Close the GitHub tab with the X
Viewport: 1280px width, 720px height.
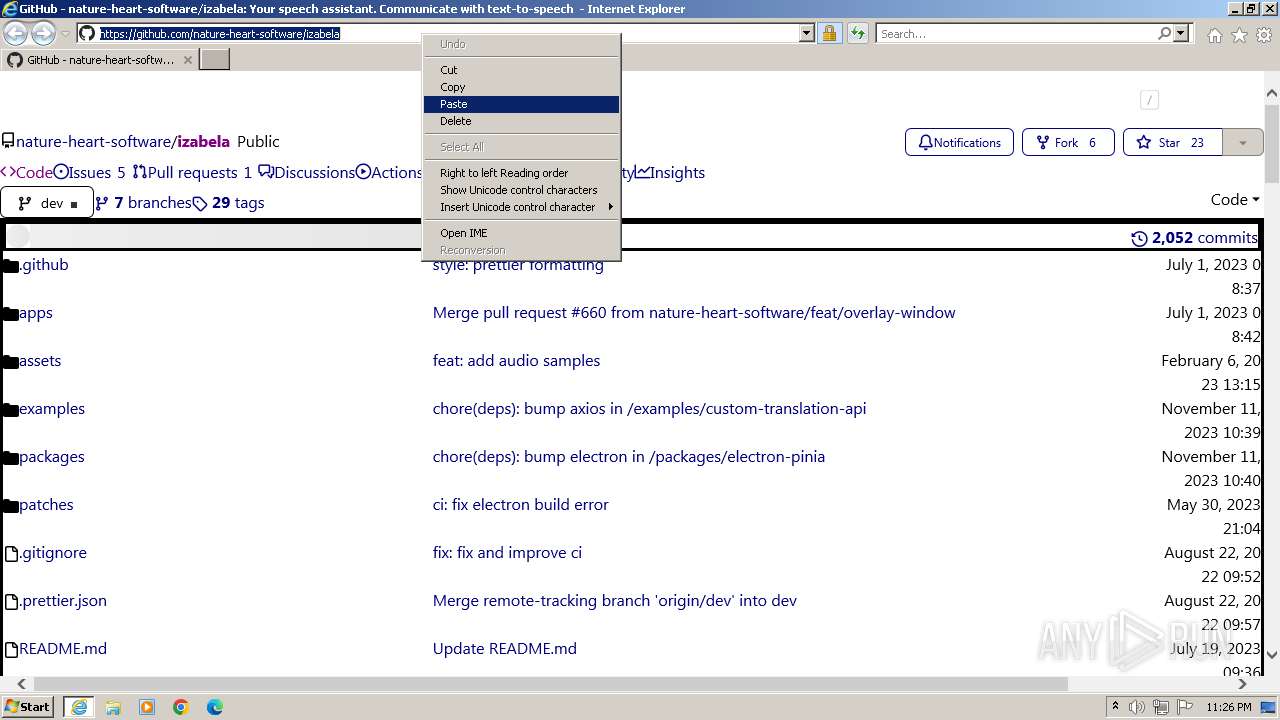(187, 60)
